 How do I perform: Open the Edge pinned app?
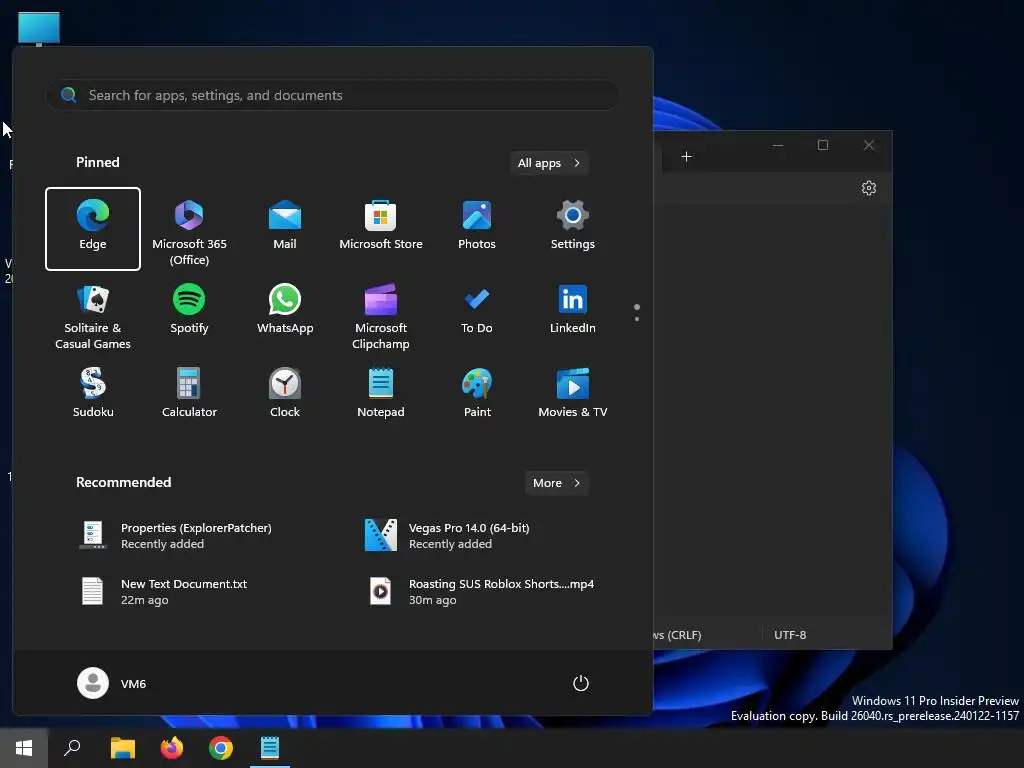93,229
